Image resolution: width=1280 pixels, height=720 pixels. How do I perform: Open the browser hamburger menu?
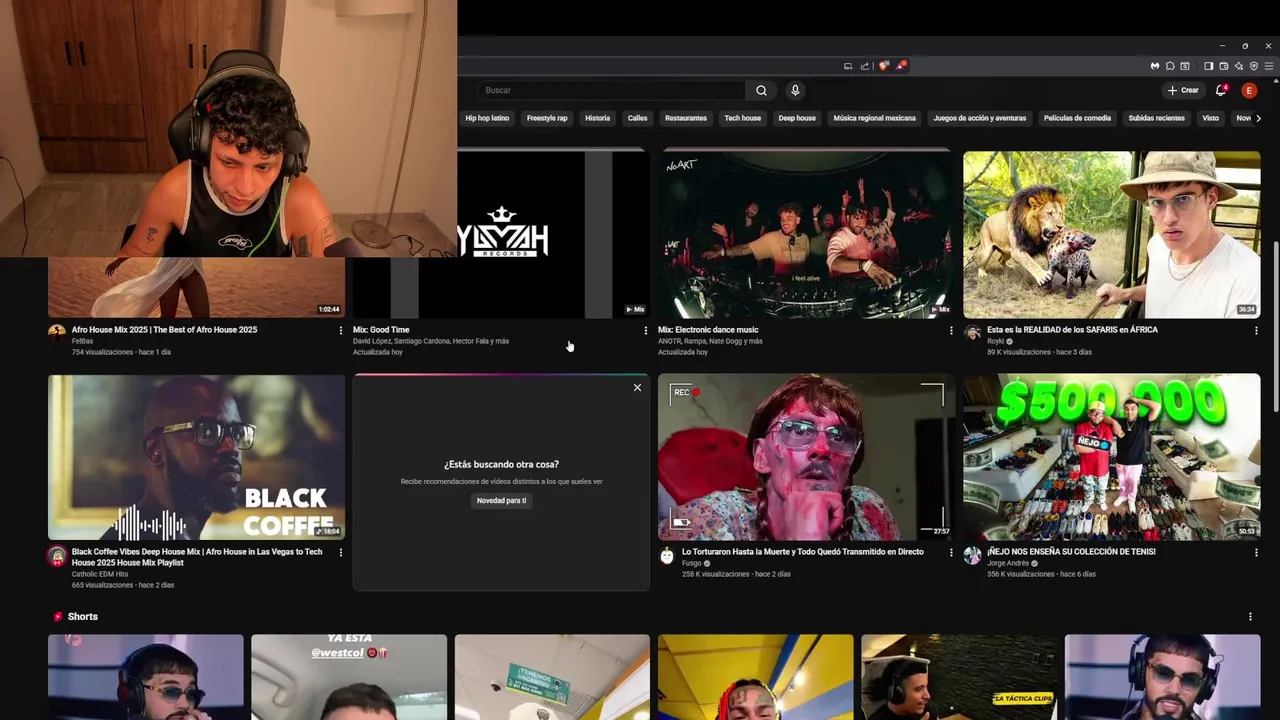(x=1268, y=66)
